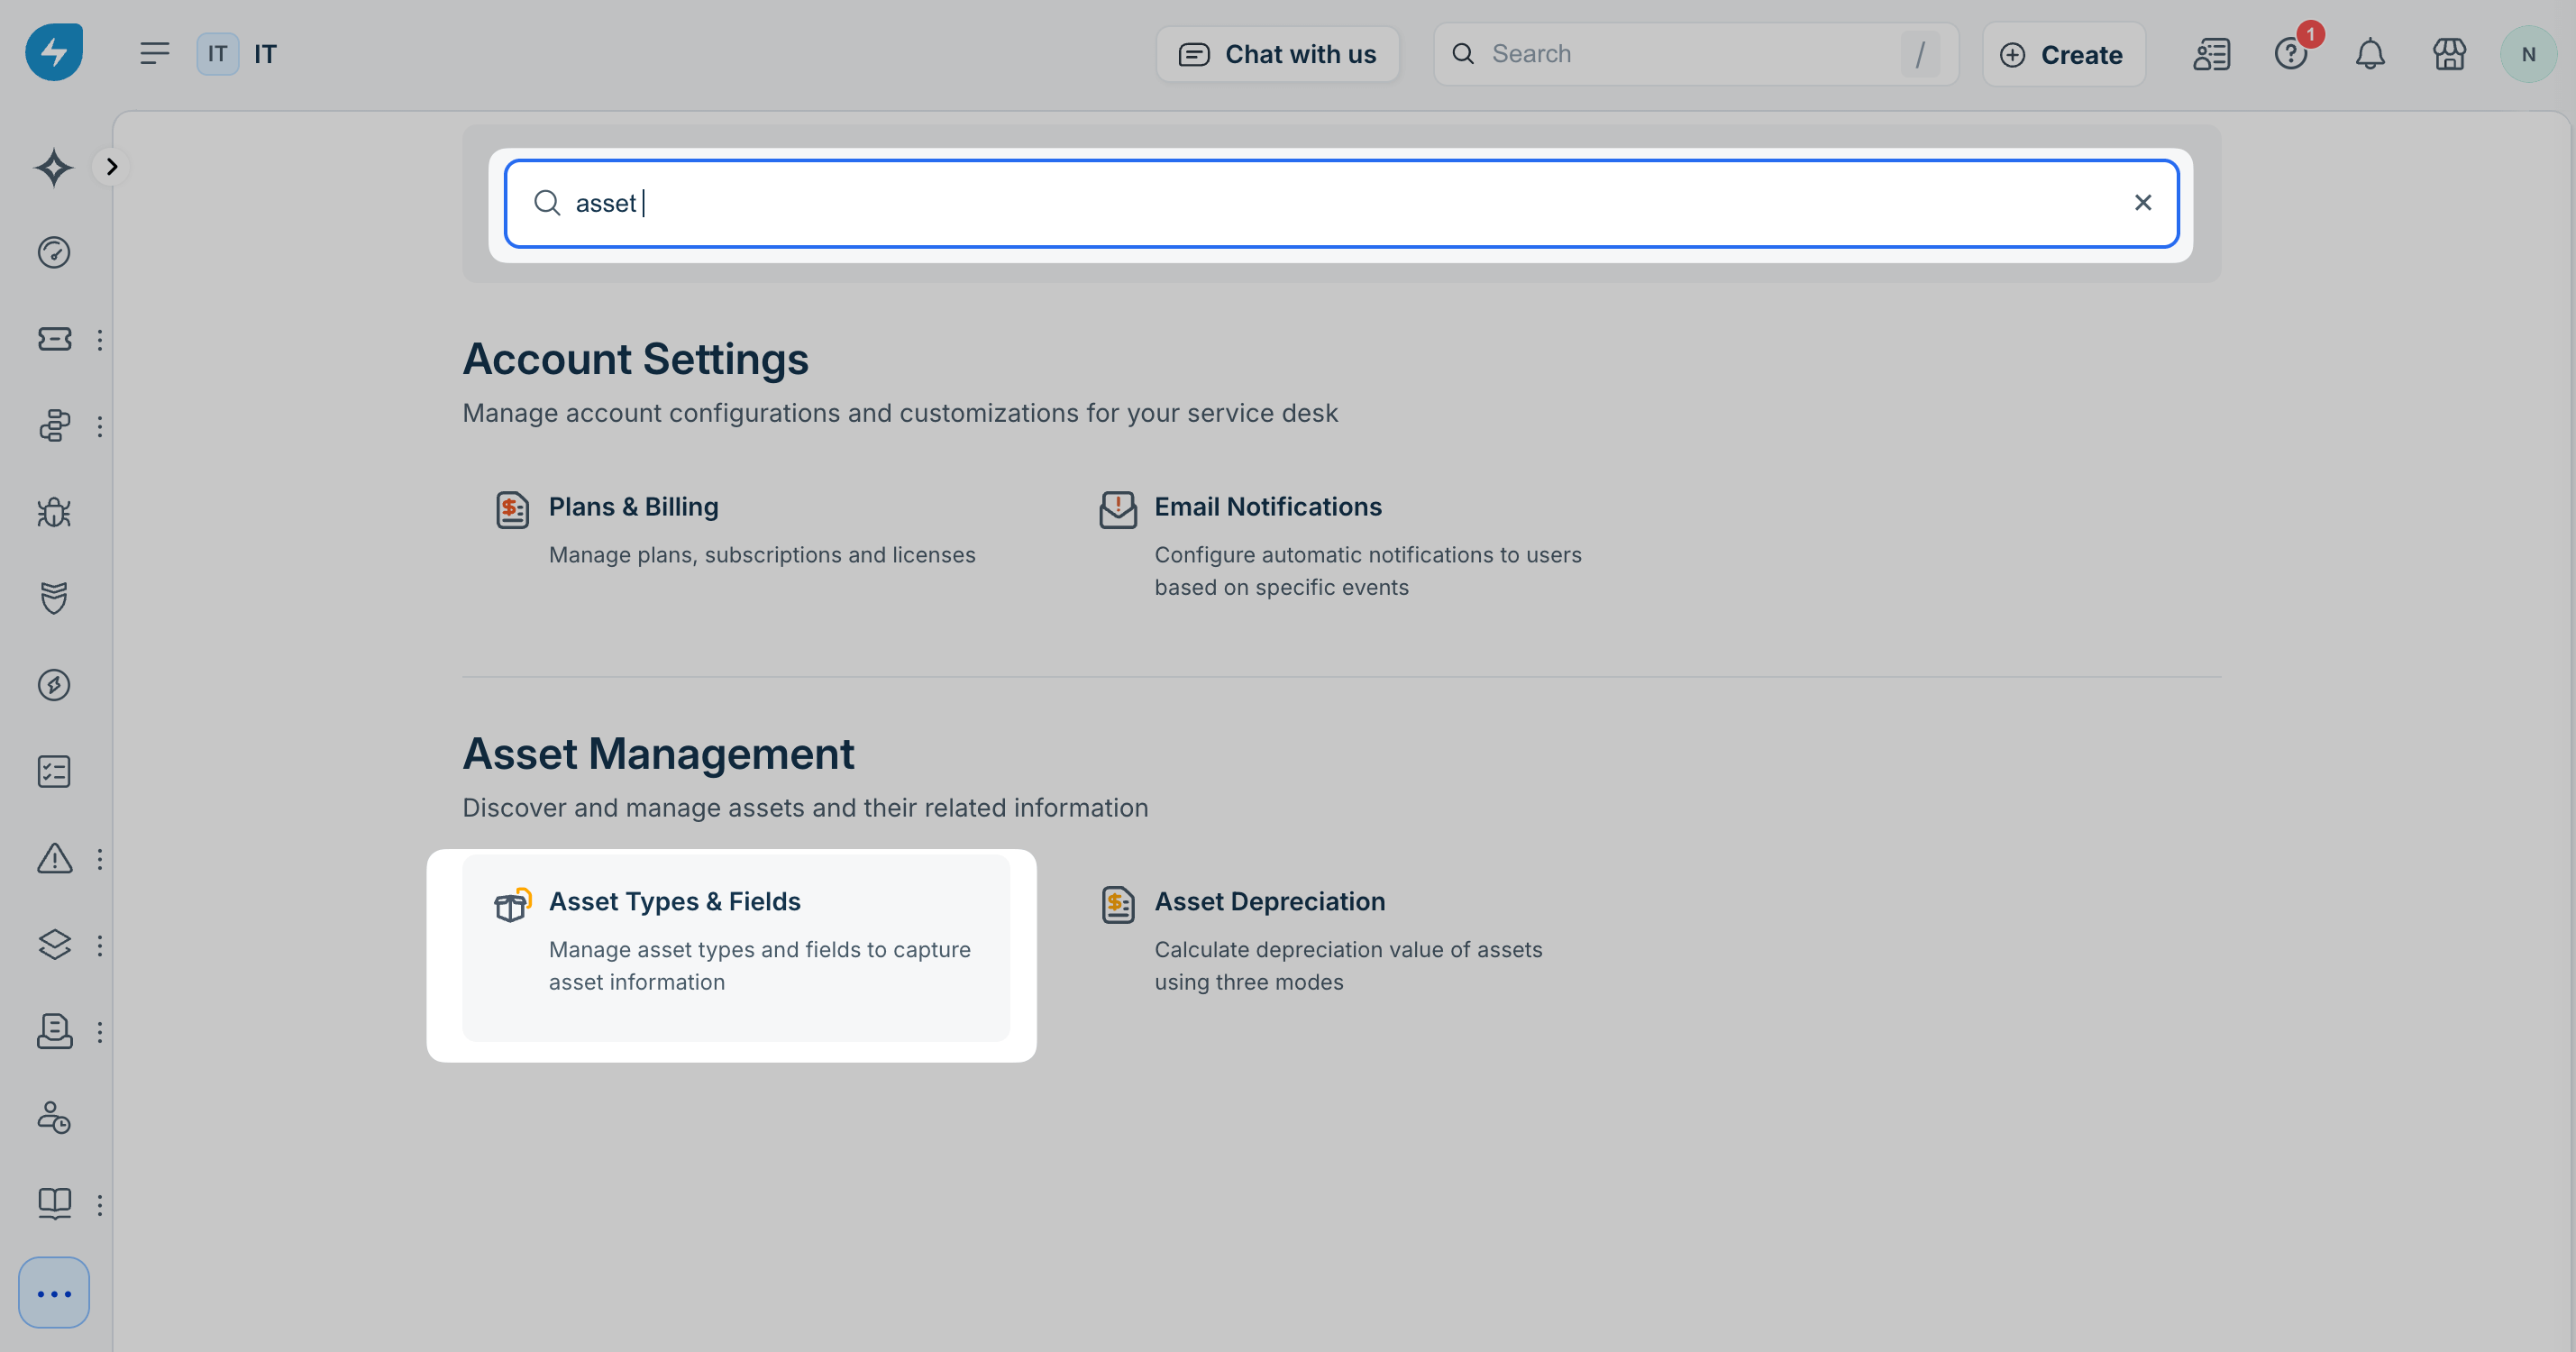2576x1352 pixels.
Task: Open the checklist icon in the sidebar
Action: coord(54,772)
